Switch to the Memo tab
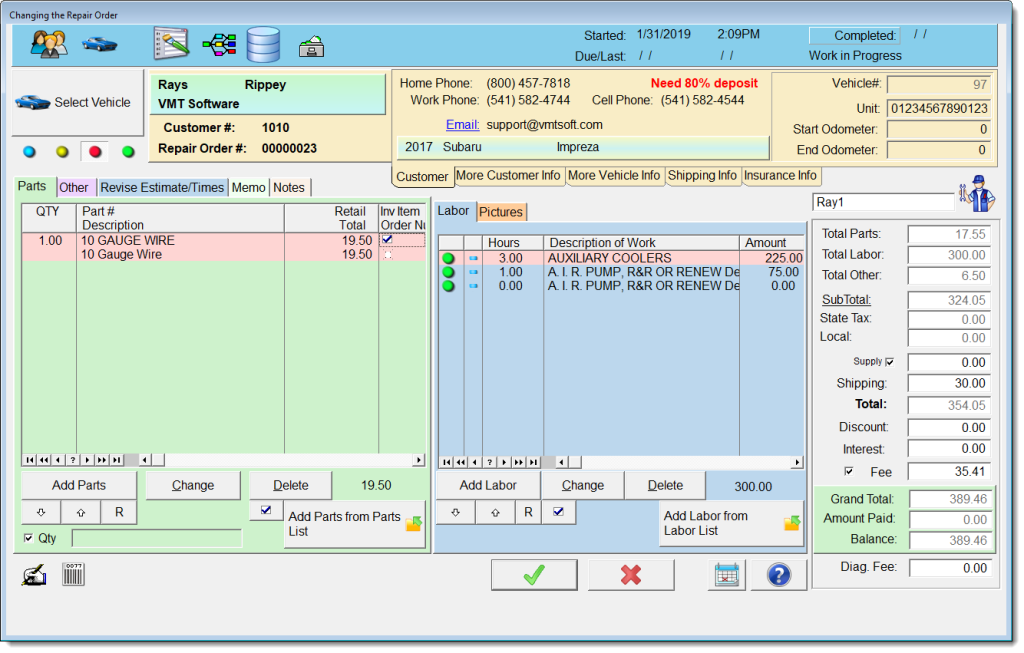 coord(249,187)
